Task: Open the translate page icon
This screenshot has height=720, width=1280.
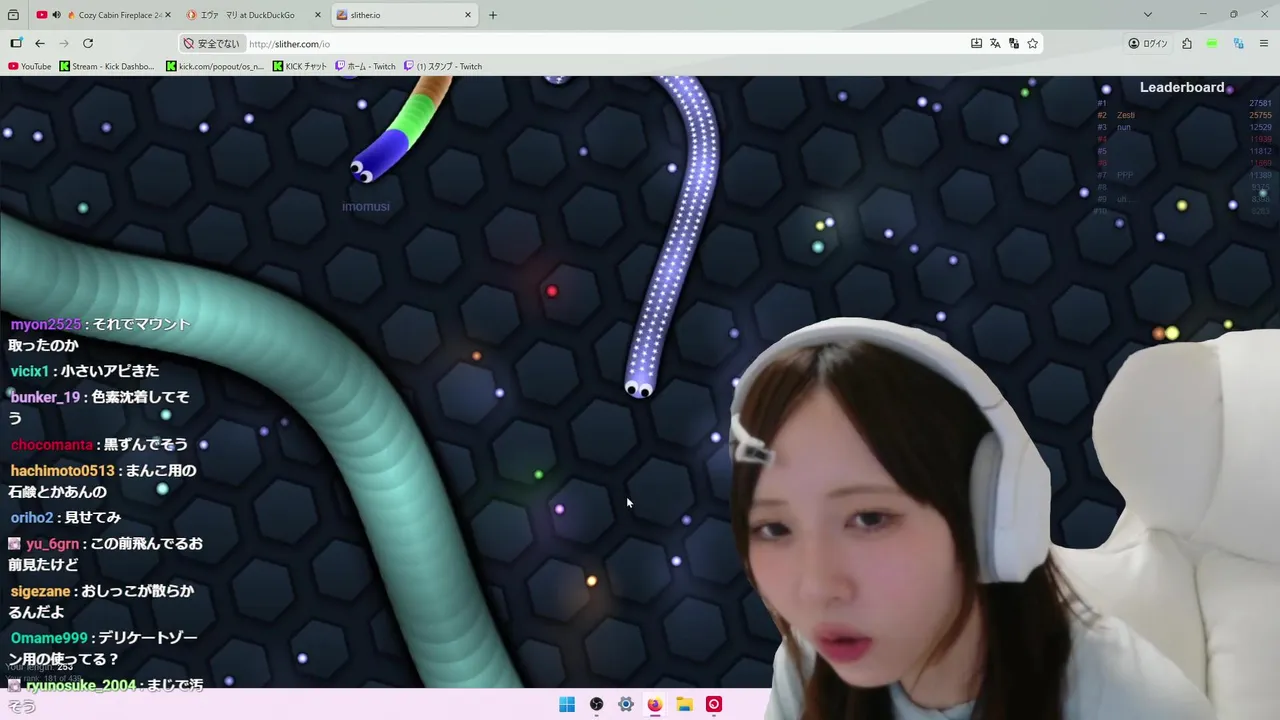Action: click(x=995, y=43)
